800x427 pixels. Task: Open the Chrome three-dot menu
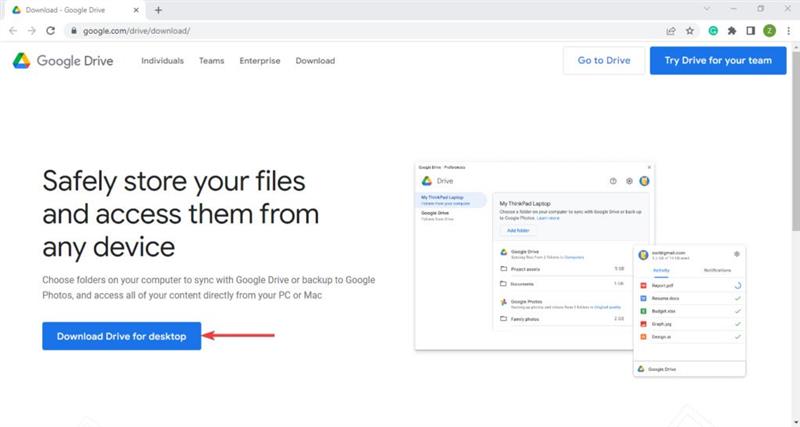787,31
